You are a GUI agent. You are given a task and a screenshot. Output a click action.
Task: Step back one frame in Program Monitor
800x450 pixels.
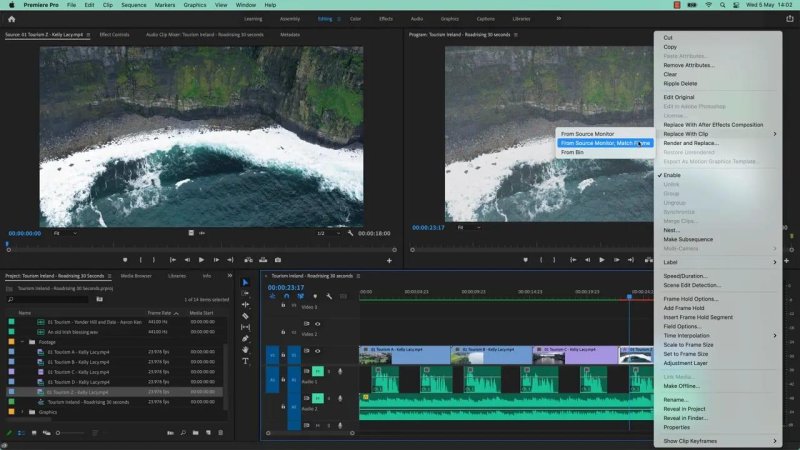[x=588, y=260]
